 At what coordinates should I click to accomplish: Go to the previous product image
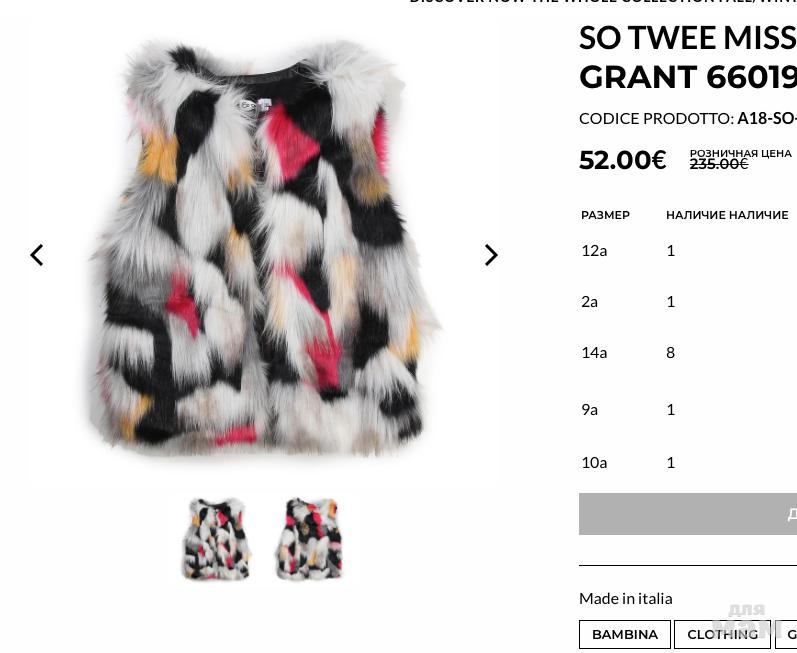click(x=37, y=255)
